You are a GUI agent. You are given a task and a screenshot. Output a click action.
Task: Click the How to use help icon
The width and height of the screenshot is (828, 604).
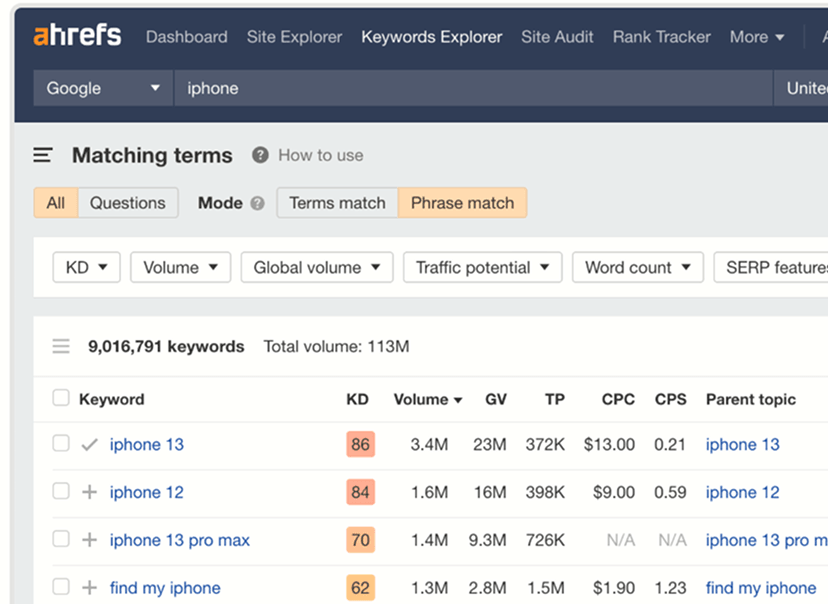point(260,155)
